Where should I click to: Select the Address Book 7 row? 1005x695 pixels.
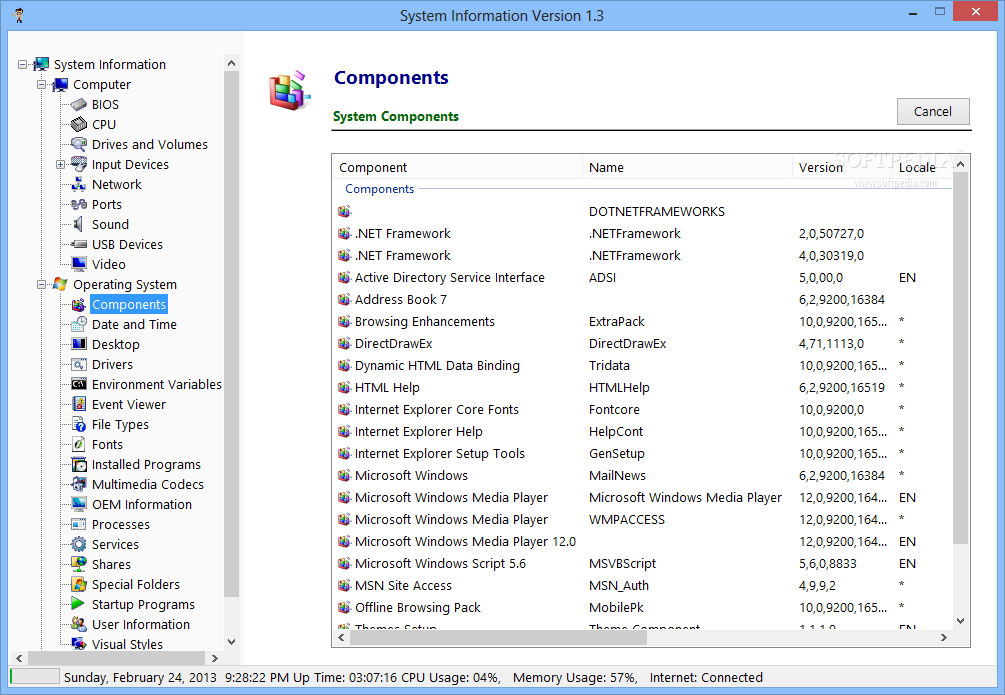click(643, 299)
